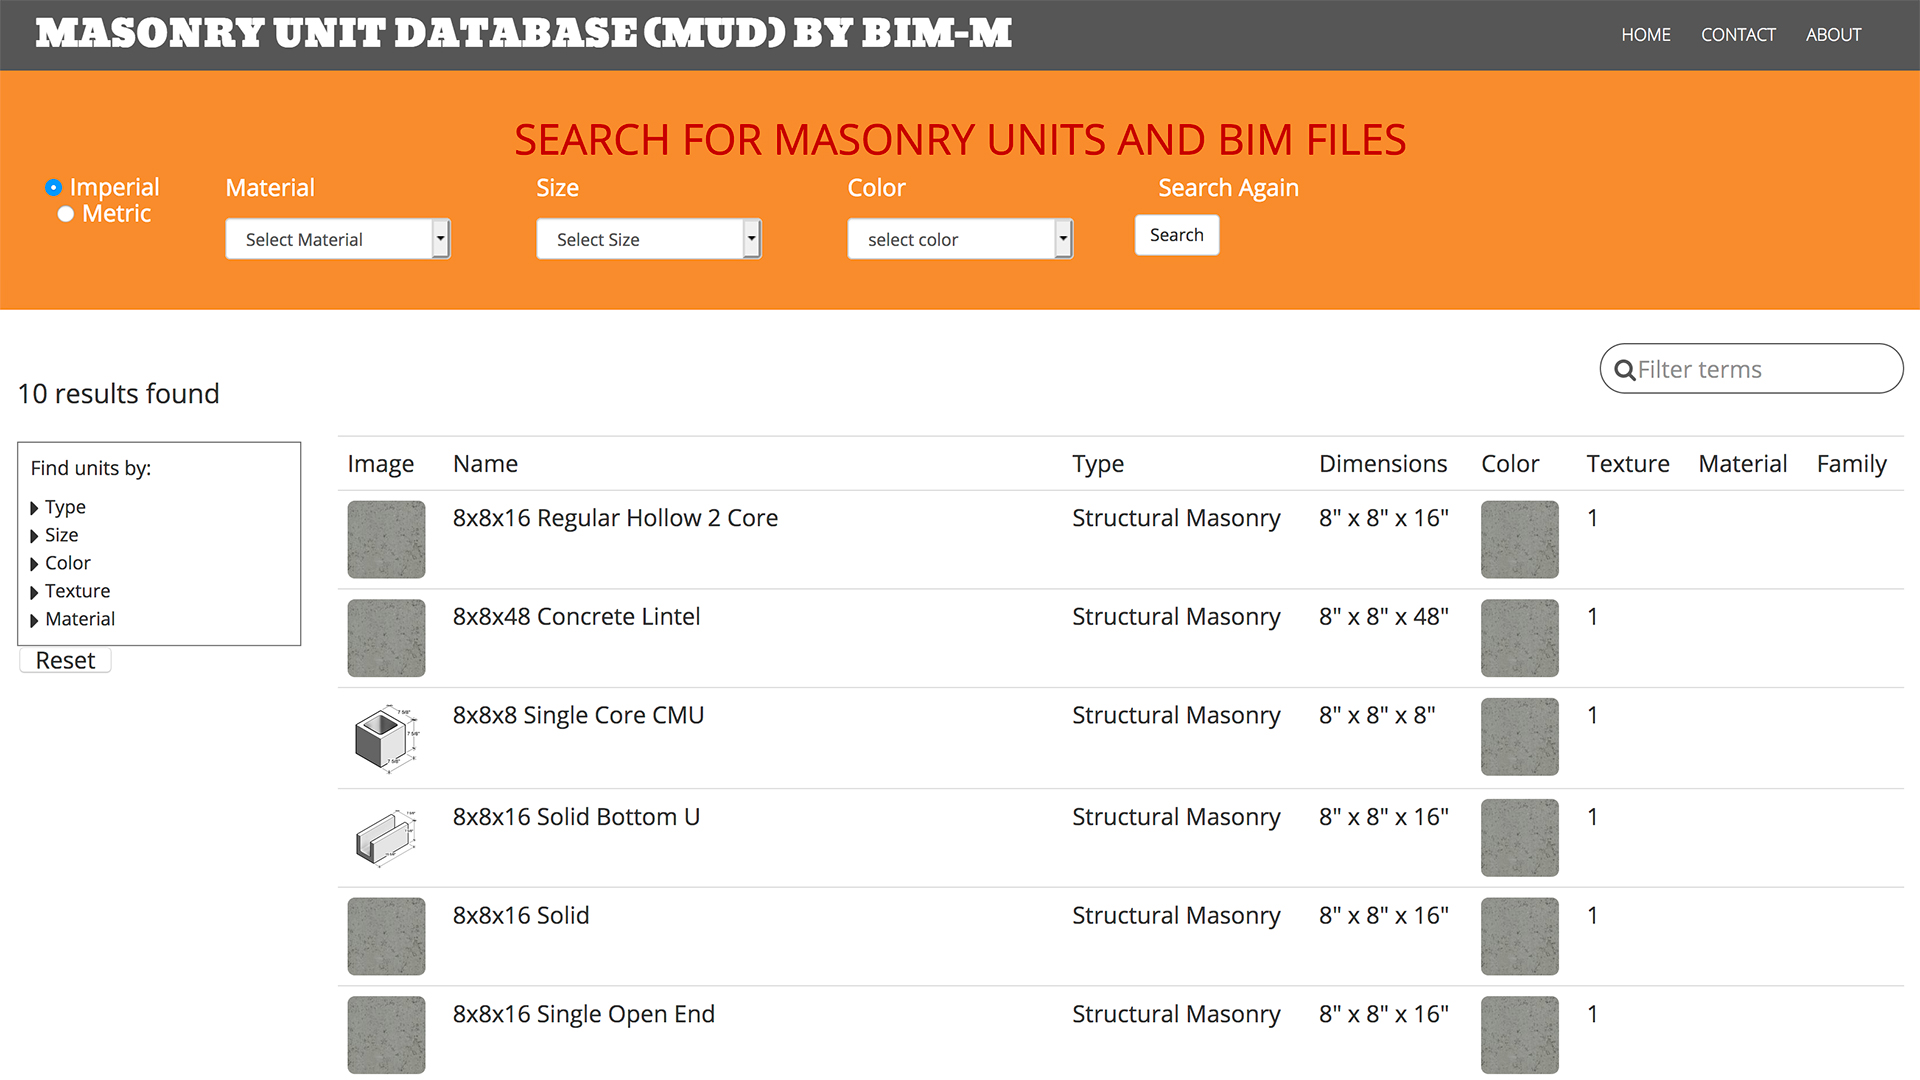1920x1080 pixels.
Task: Click the magnifier icon in the Filter terms box
Action: tap(1625, 369)
